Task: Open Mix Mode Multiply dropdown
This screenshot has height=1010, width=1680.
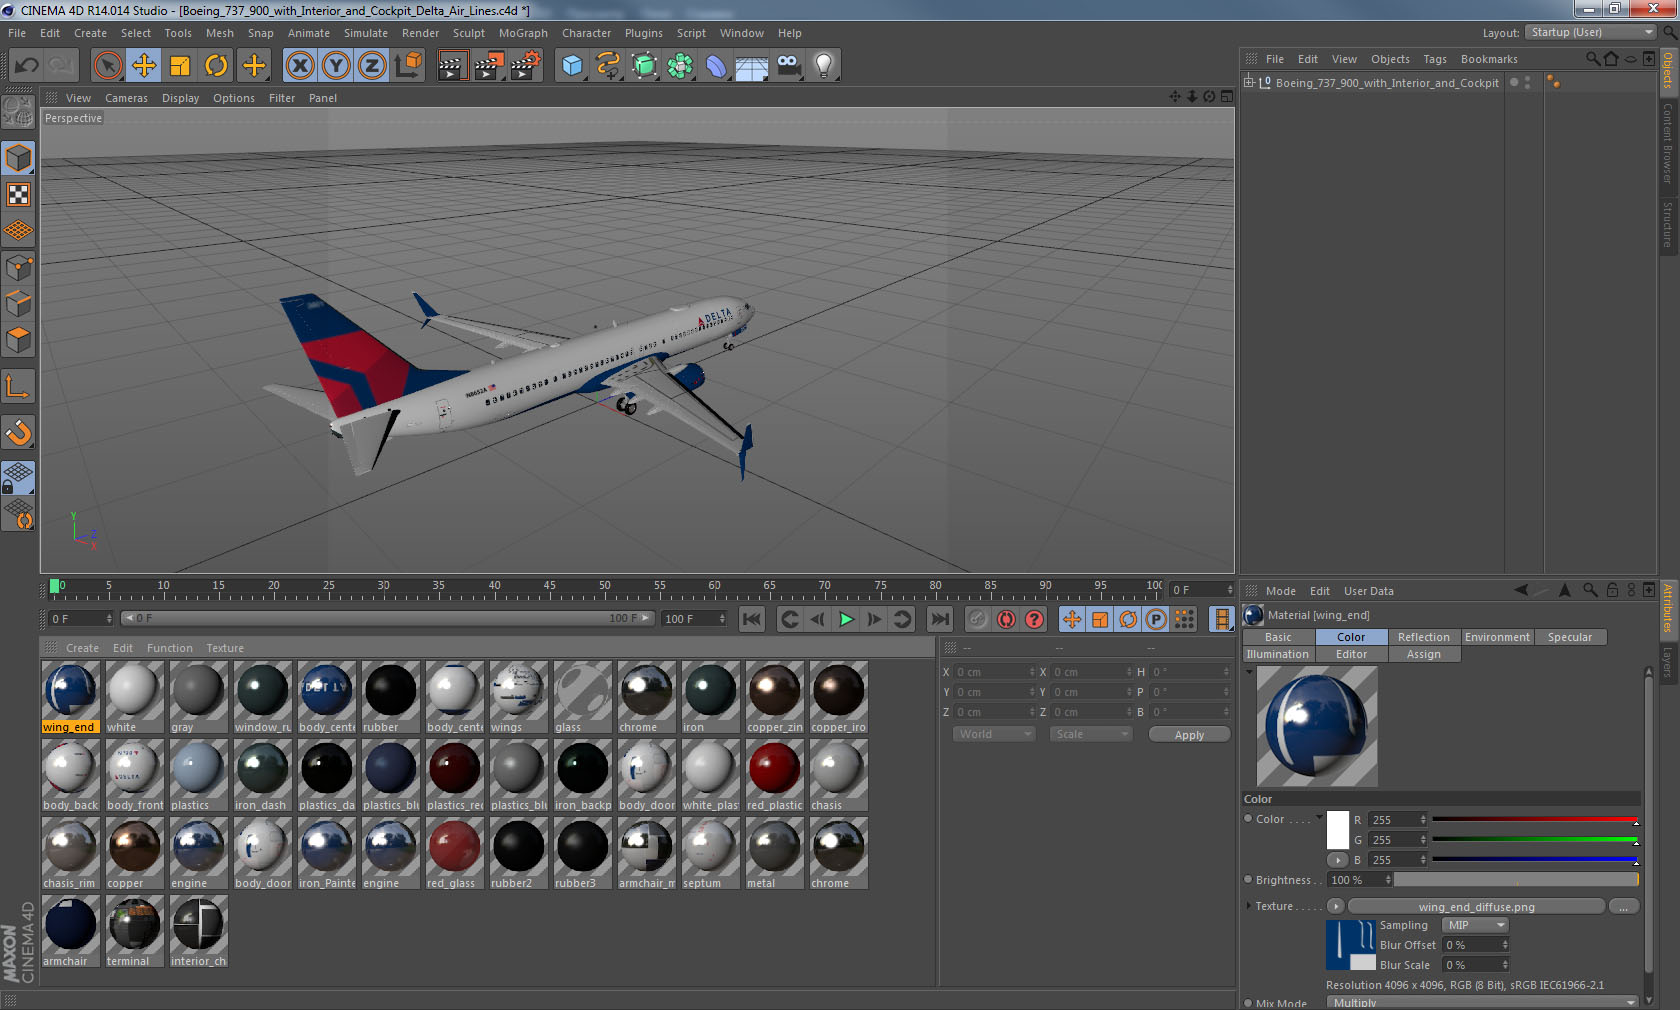Action: click(x=1484, y=1003)
